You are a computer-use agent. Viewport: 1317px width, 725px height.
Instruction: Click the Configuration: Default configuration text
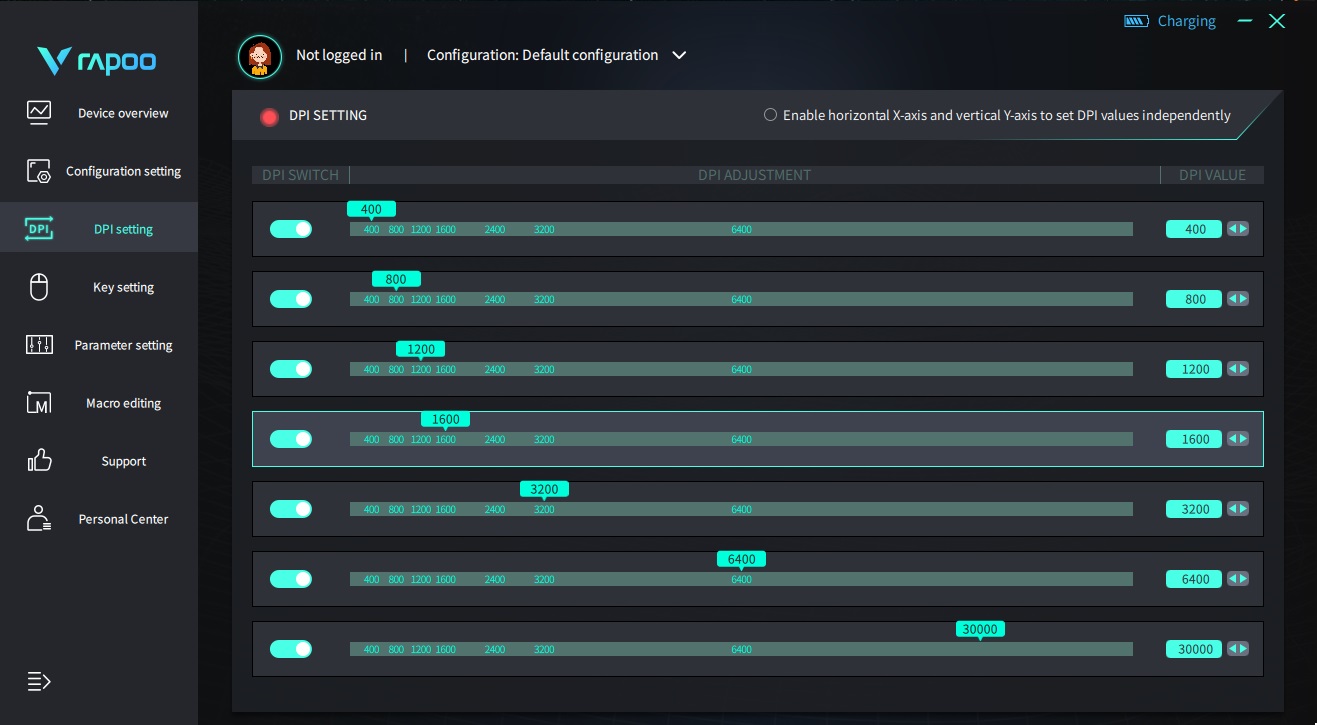point(542,55)
